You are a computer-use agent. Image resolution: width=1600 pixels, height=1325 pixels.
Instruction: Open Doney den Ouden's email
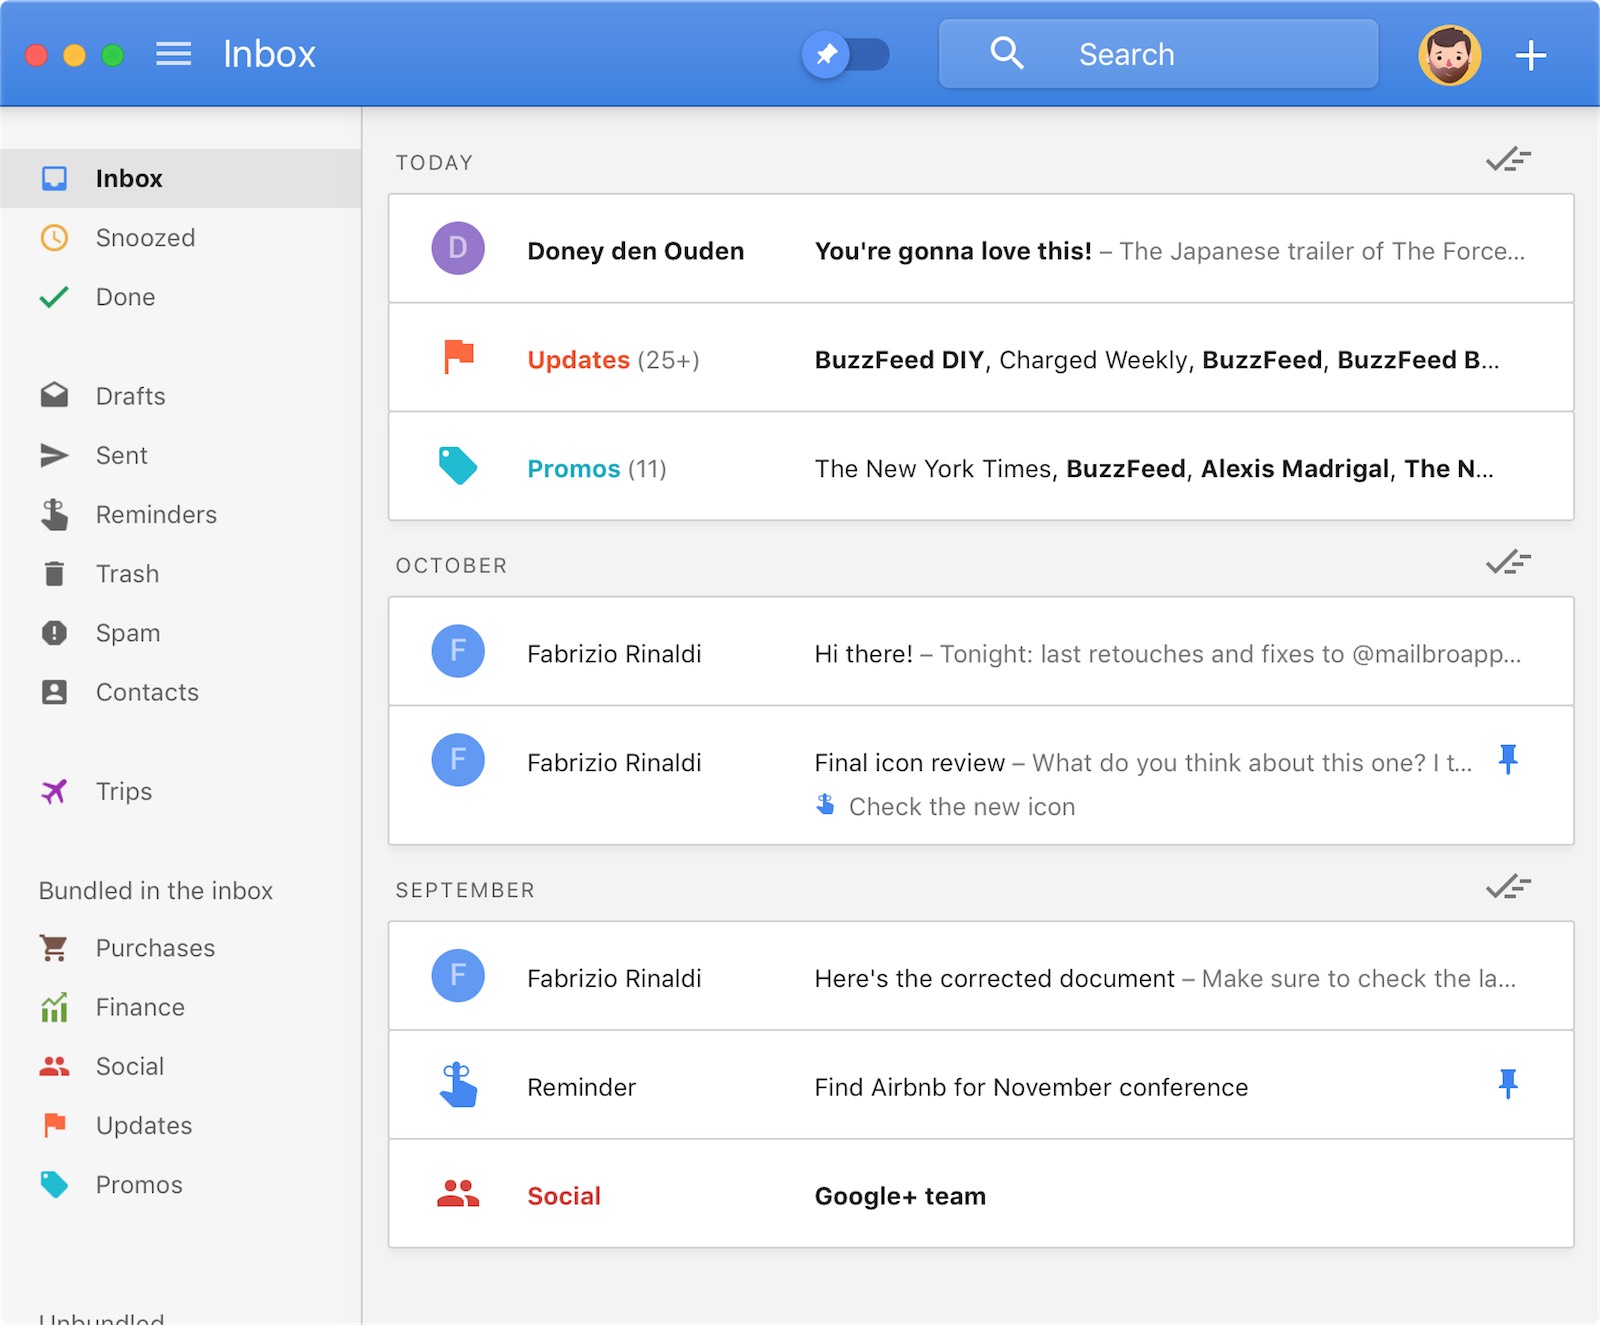point(981,249)
